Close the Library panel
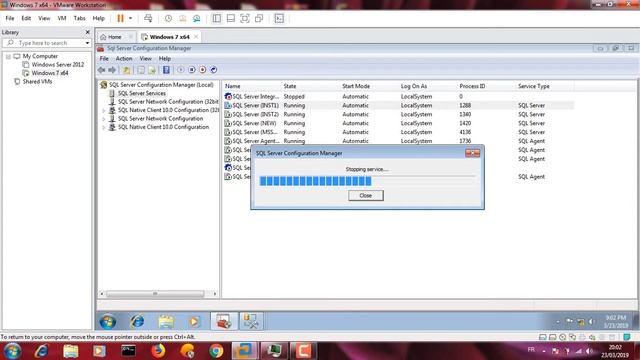Screen dimensions: 640x360 [x=87, y=32]
